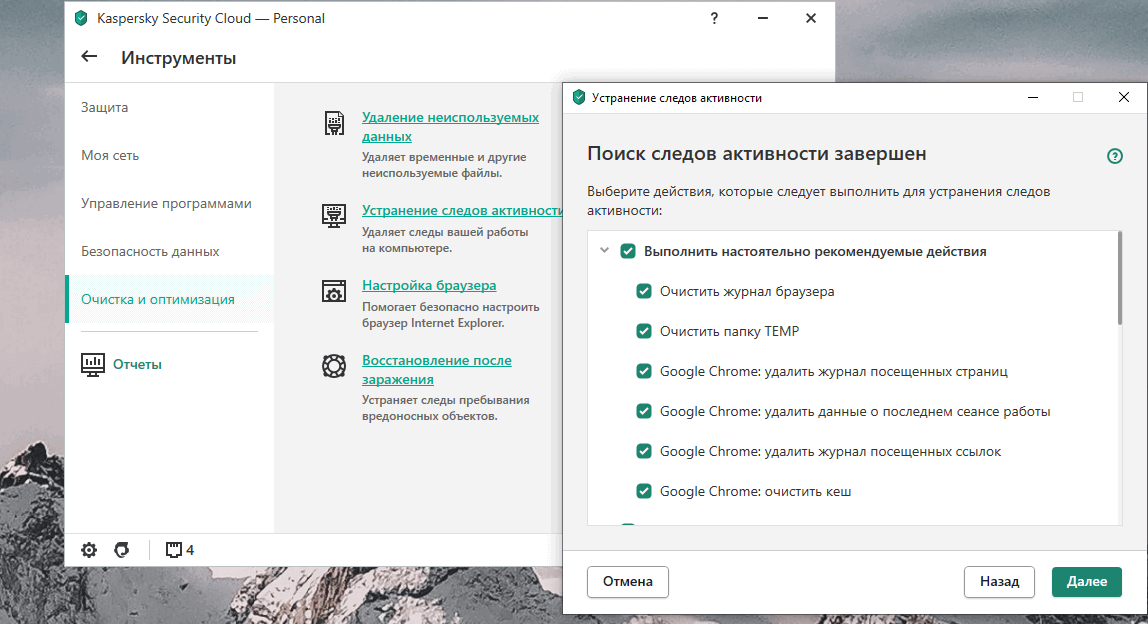
Task: Open notifications icon showing 4
Action: [x=179, y=550]
